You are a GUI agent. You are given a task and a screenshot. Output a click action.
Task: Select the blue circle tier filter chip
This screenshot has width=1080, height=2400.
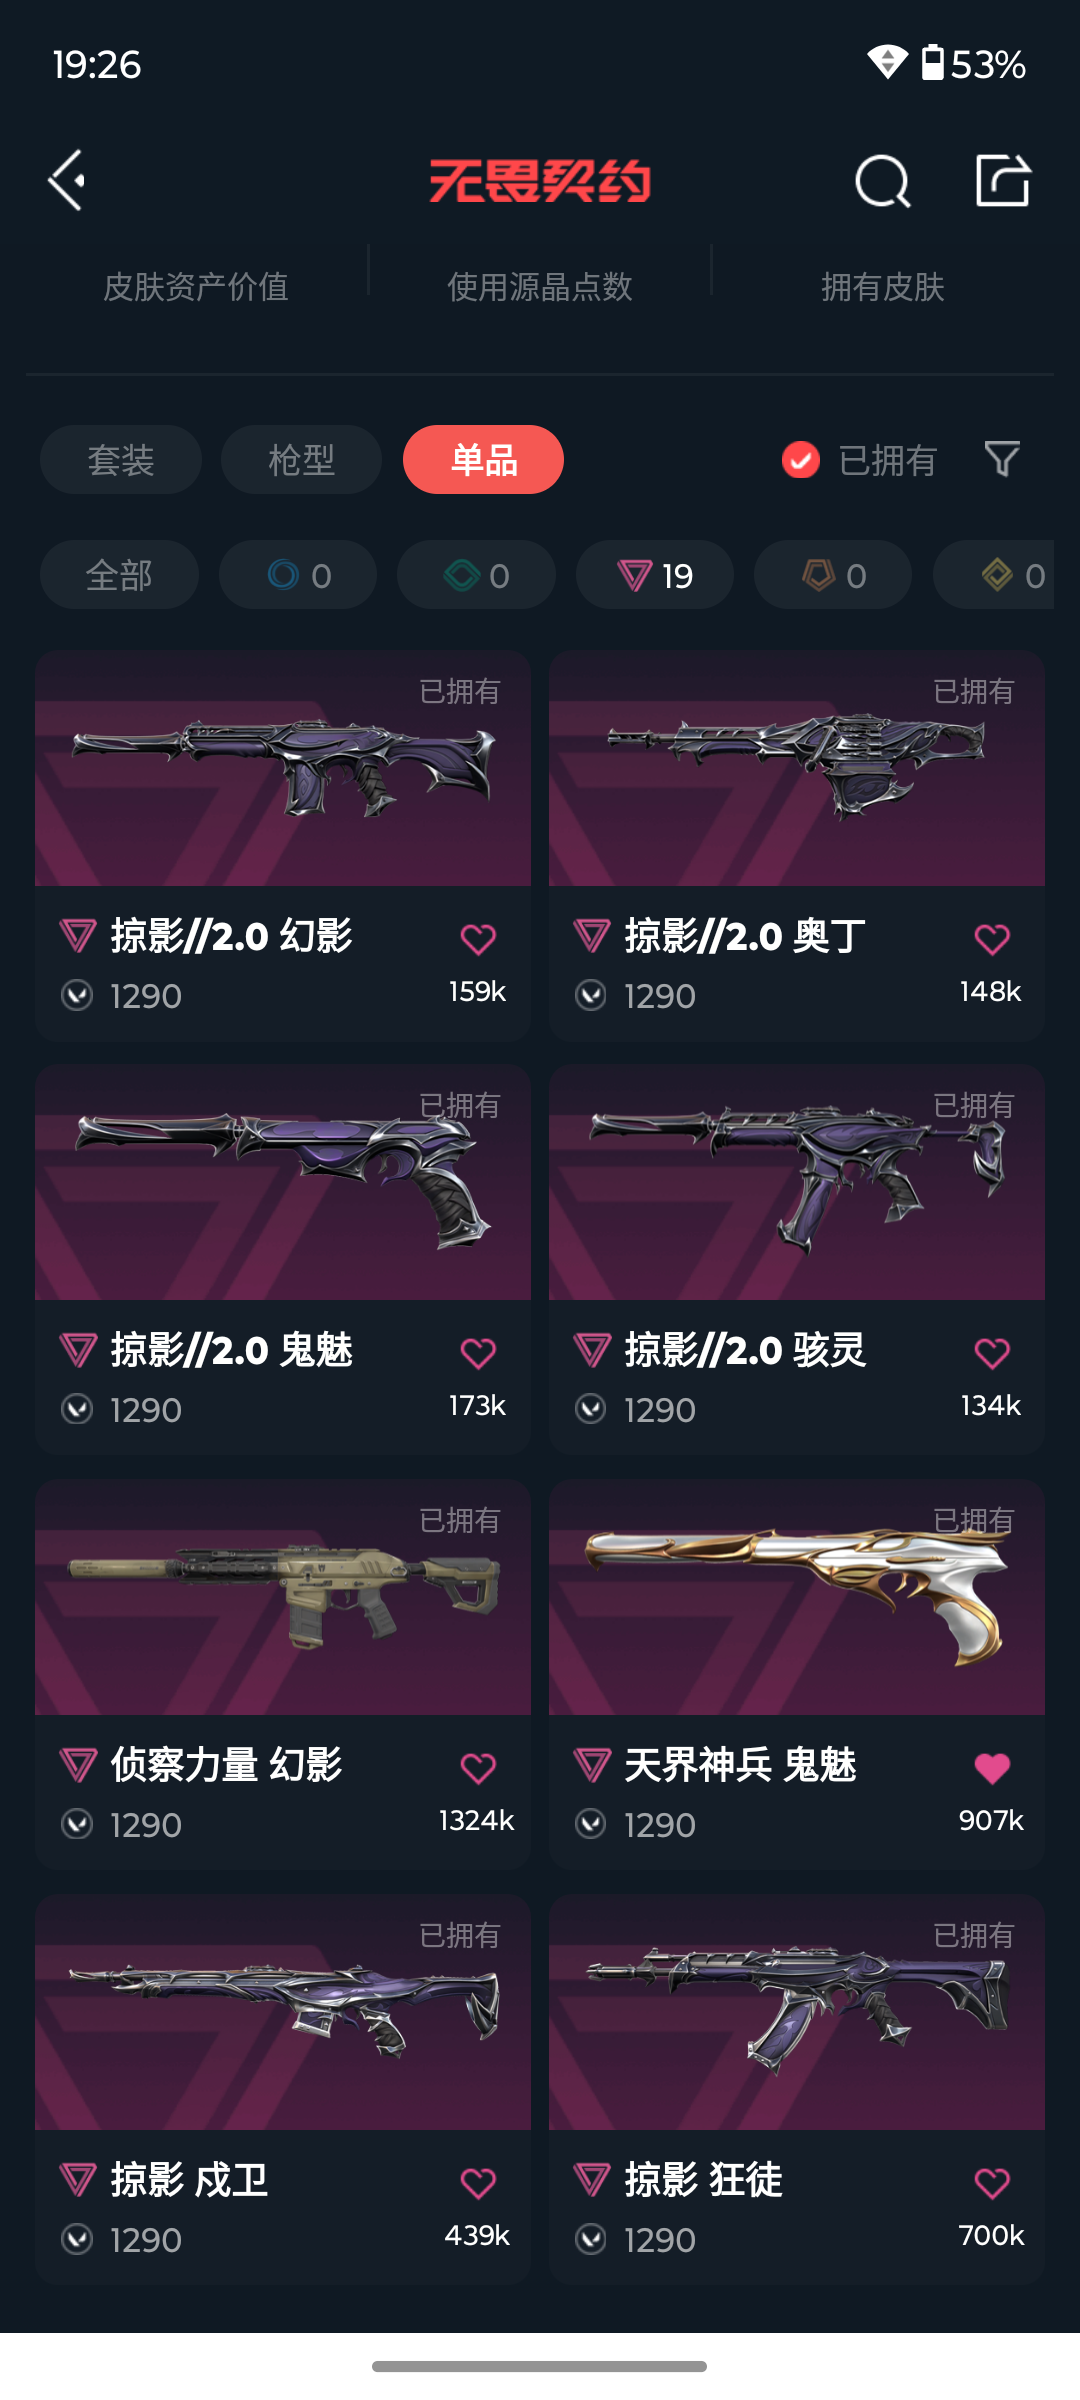(x=298, y=575)
